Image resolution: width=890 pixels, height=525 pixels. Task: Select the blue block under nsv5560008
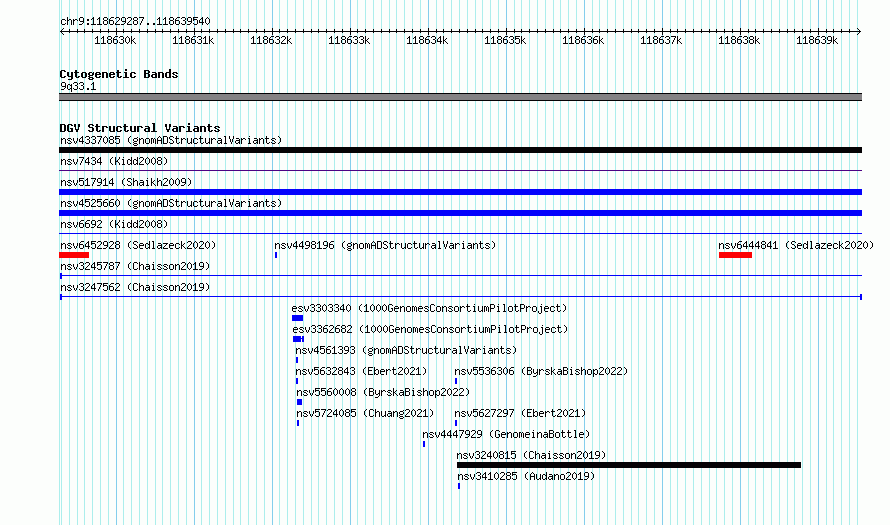click(x=300, y=402)
